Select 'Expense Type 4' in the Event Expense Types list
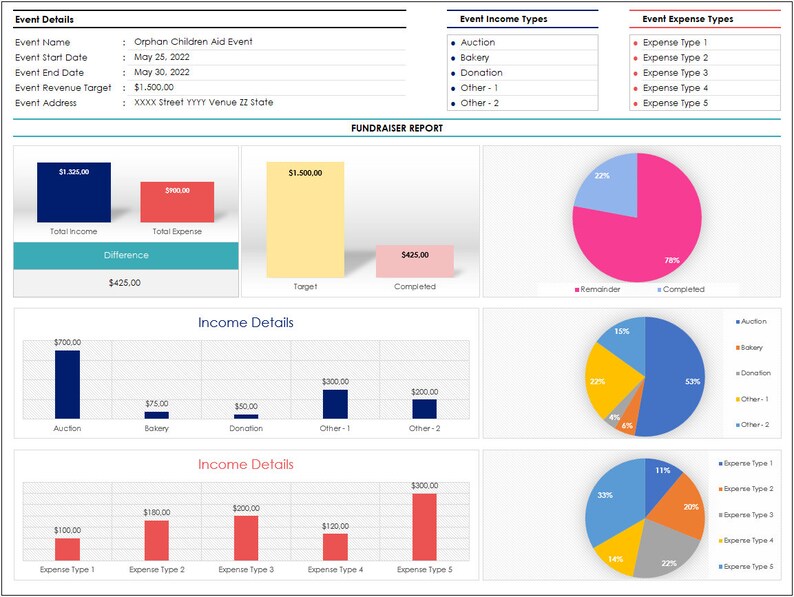794x597 pixels. (x=705, y=88)
